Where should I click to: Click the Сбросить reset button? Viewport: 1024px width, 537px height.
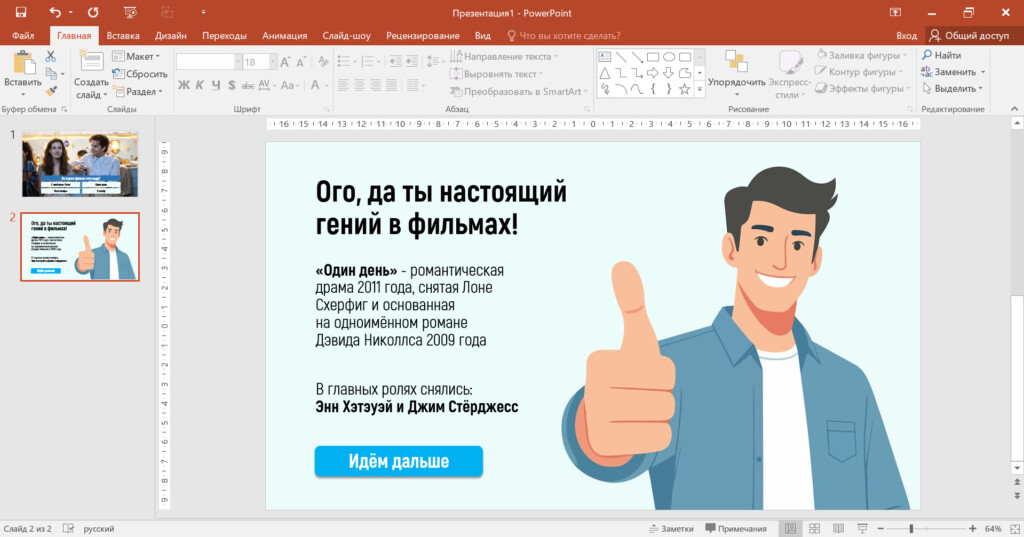click(140, 74)
